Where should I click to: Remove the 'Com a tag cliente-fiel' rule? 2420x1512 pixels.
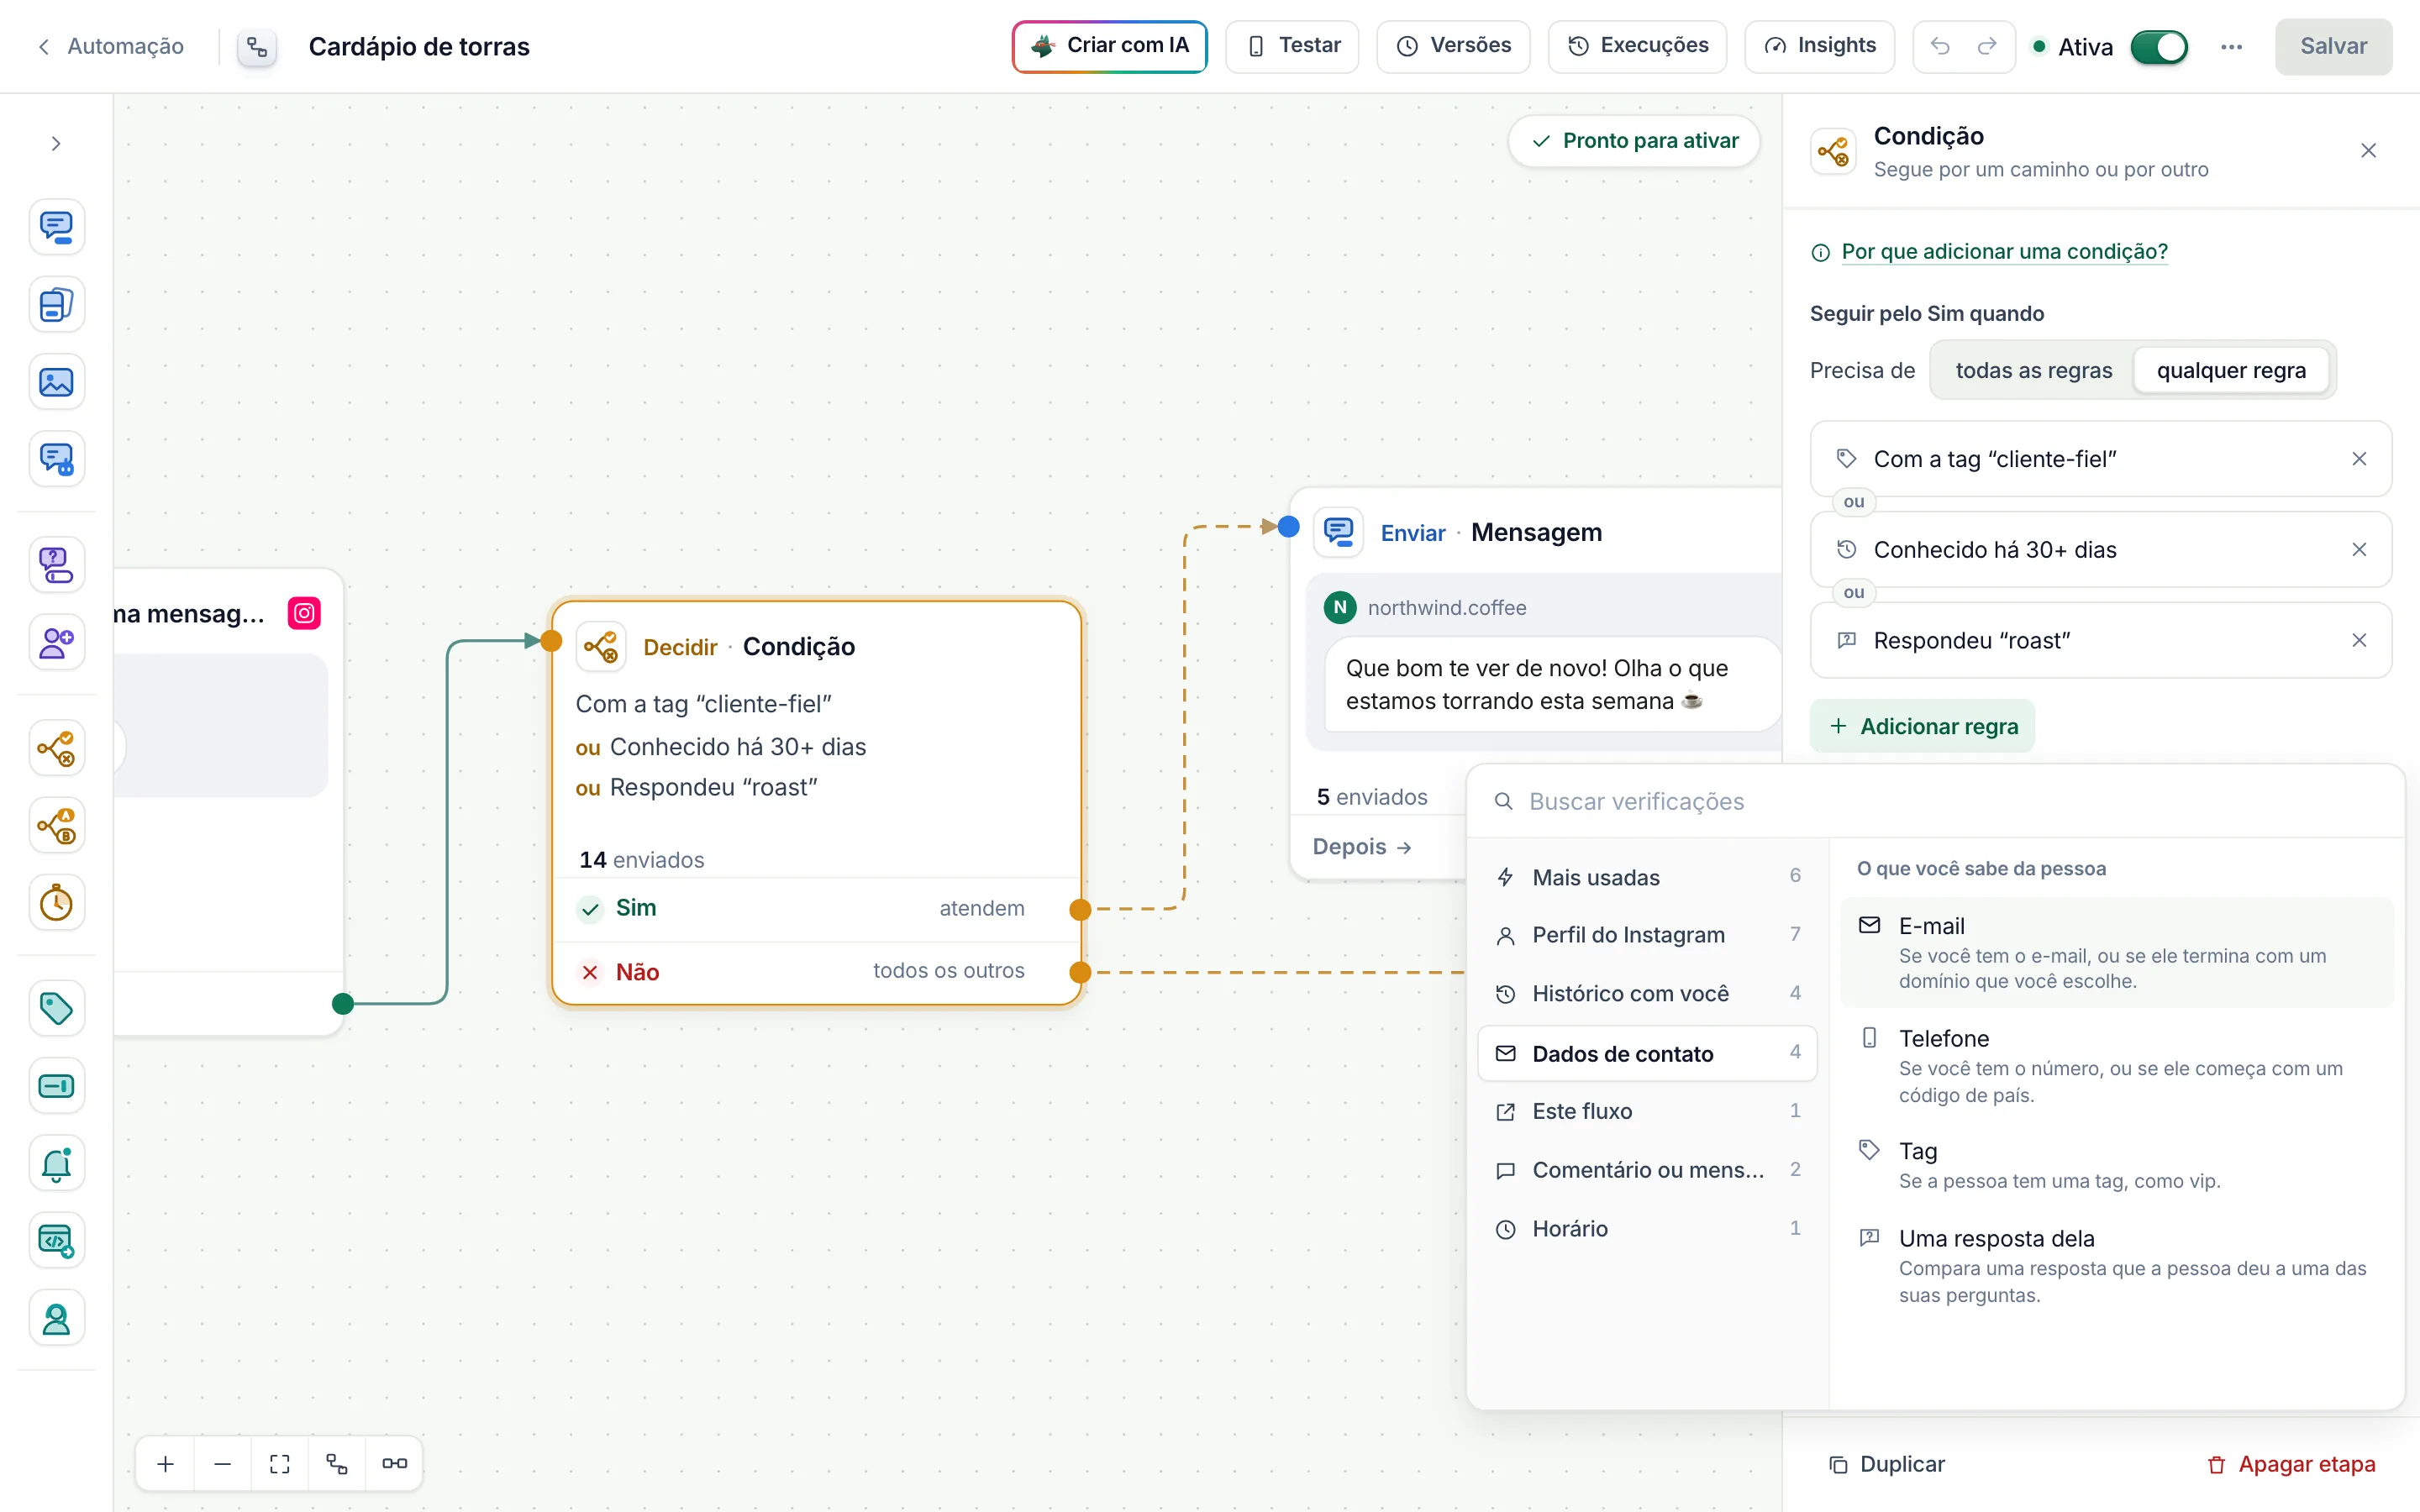(2359, 459)
